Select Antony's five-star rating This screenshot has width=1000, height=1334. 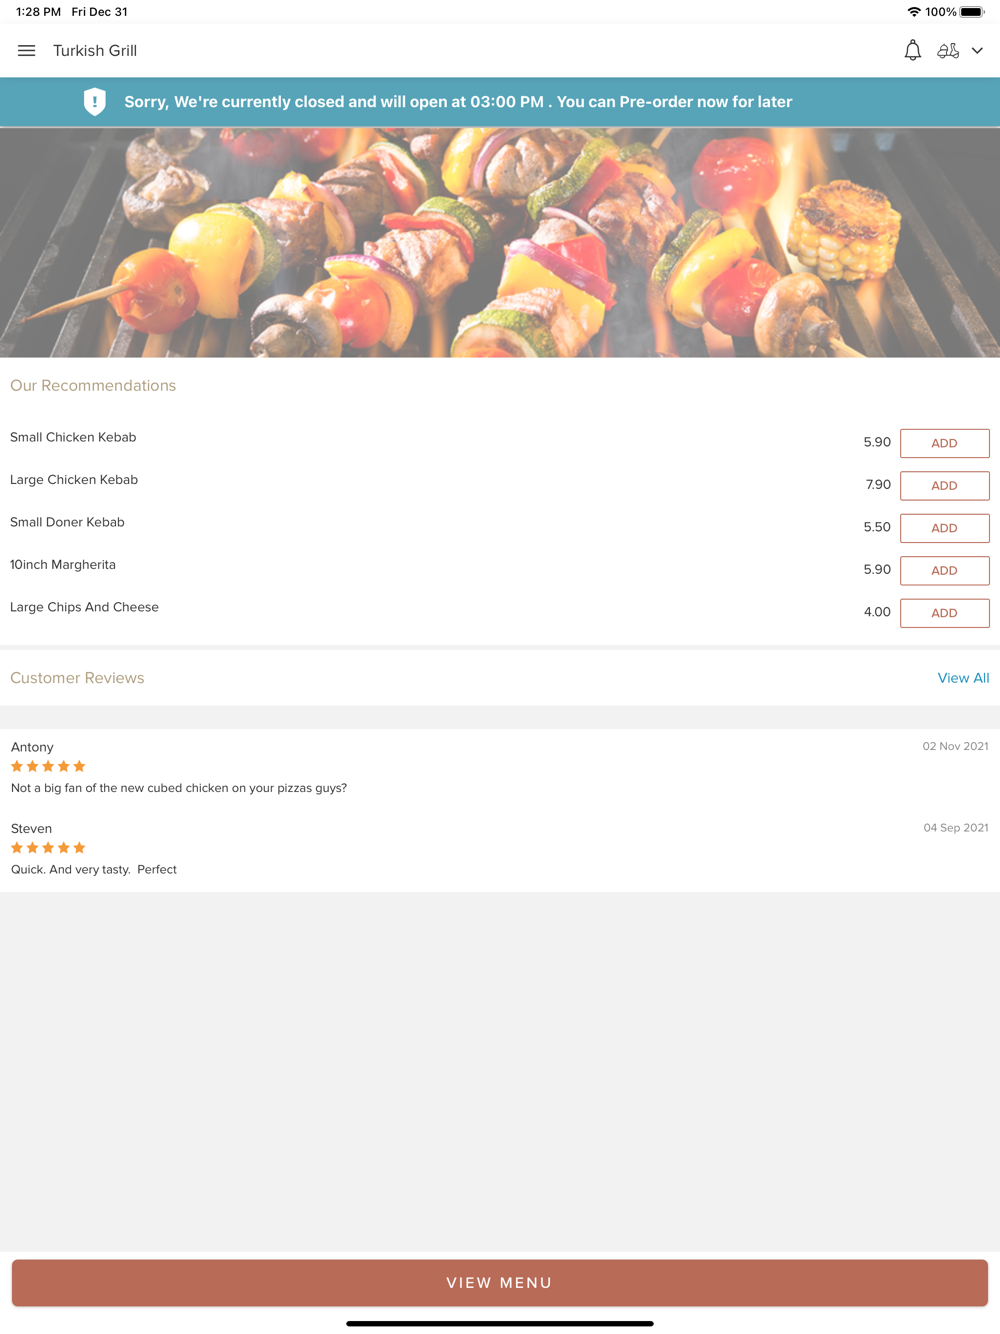point(48,766)
